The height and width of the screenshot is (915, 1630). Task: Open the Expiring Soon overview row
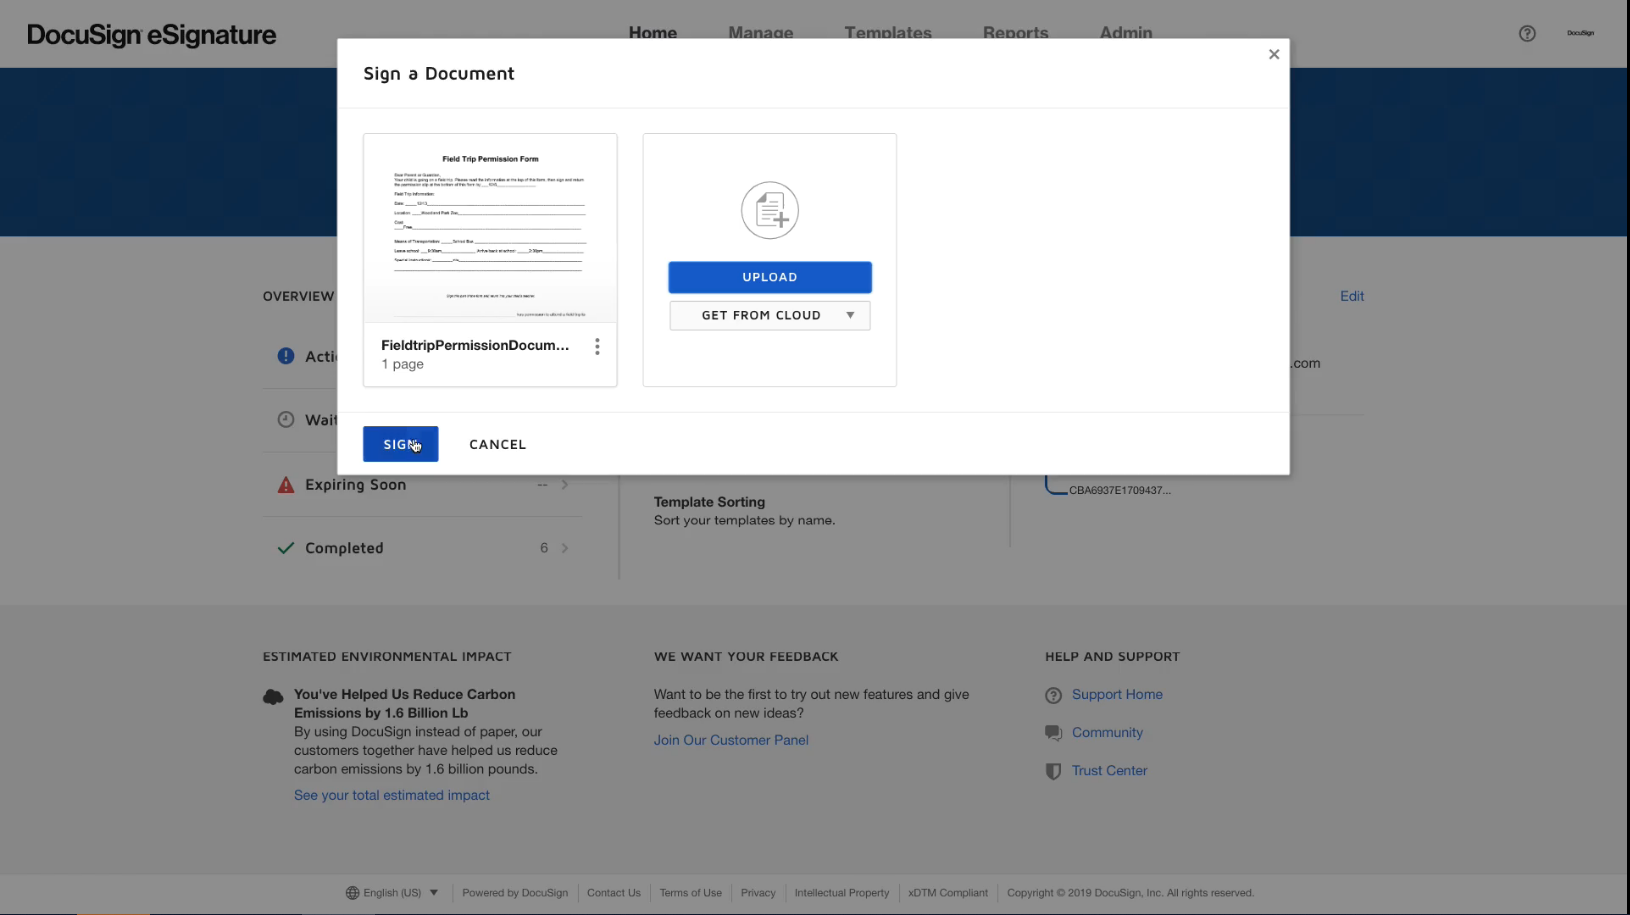(422, 485)
